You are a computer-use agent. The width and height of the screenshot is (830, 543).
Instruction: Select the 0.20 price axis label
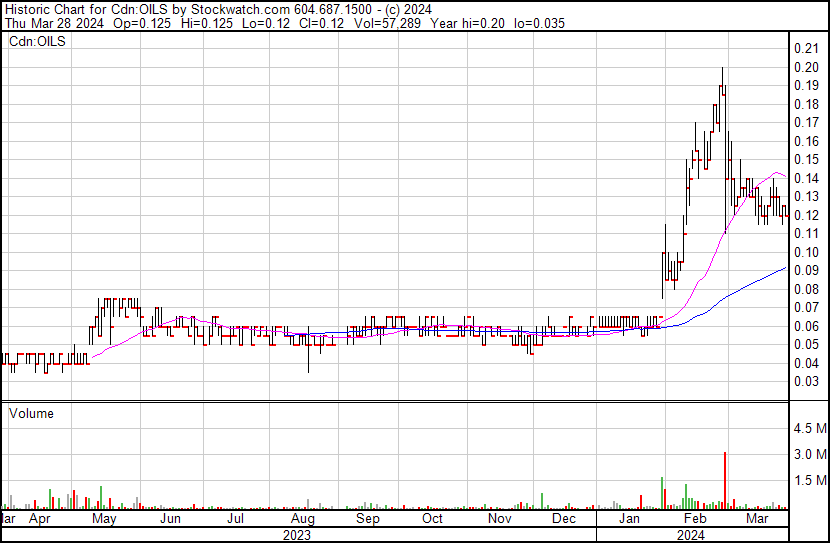click(806, 67)
